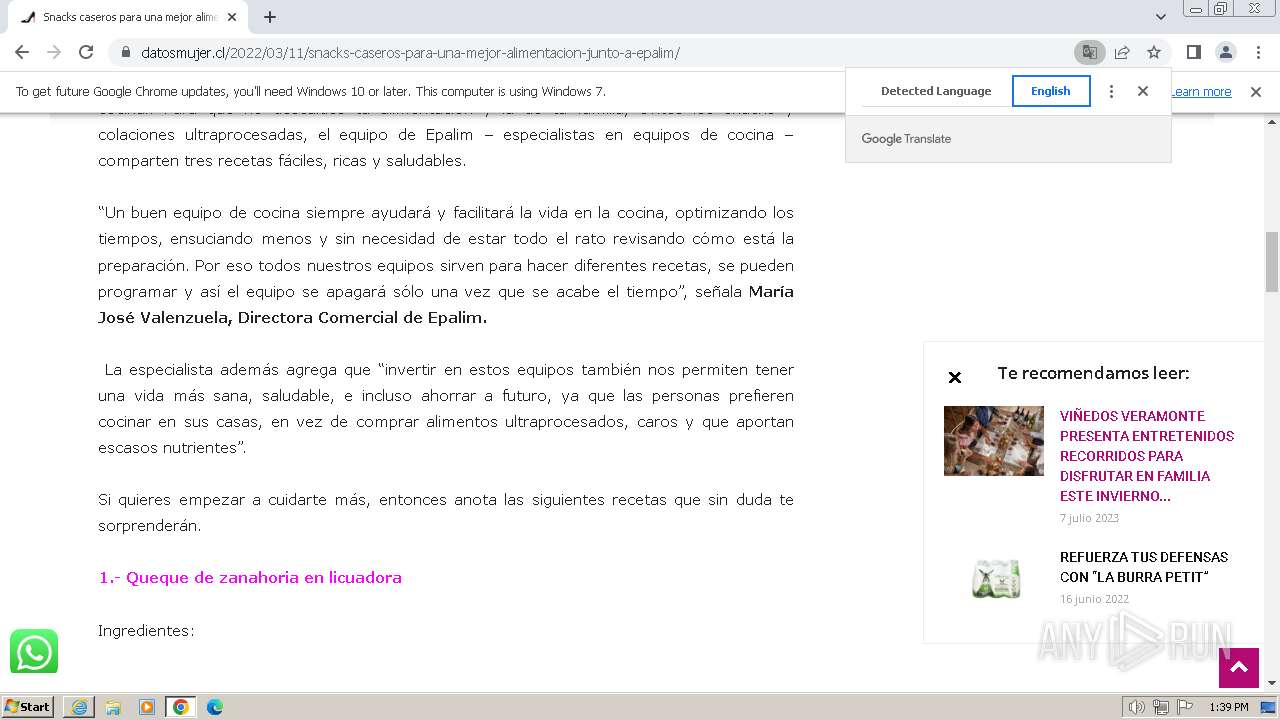Screen dimensions: 1280x720
Task: Click Te recomendamos leer heading
Action: tap(1093, 373)
